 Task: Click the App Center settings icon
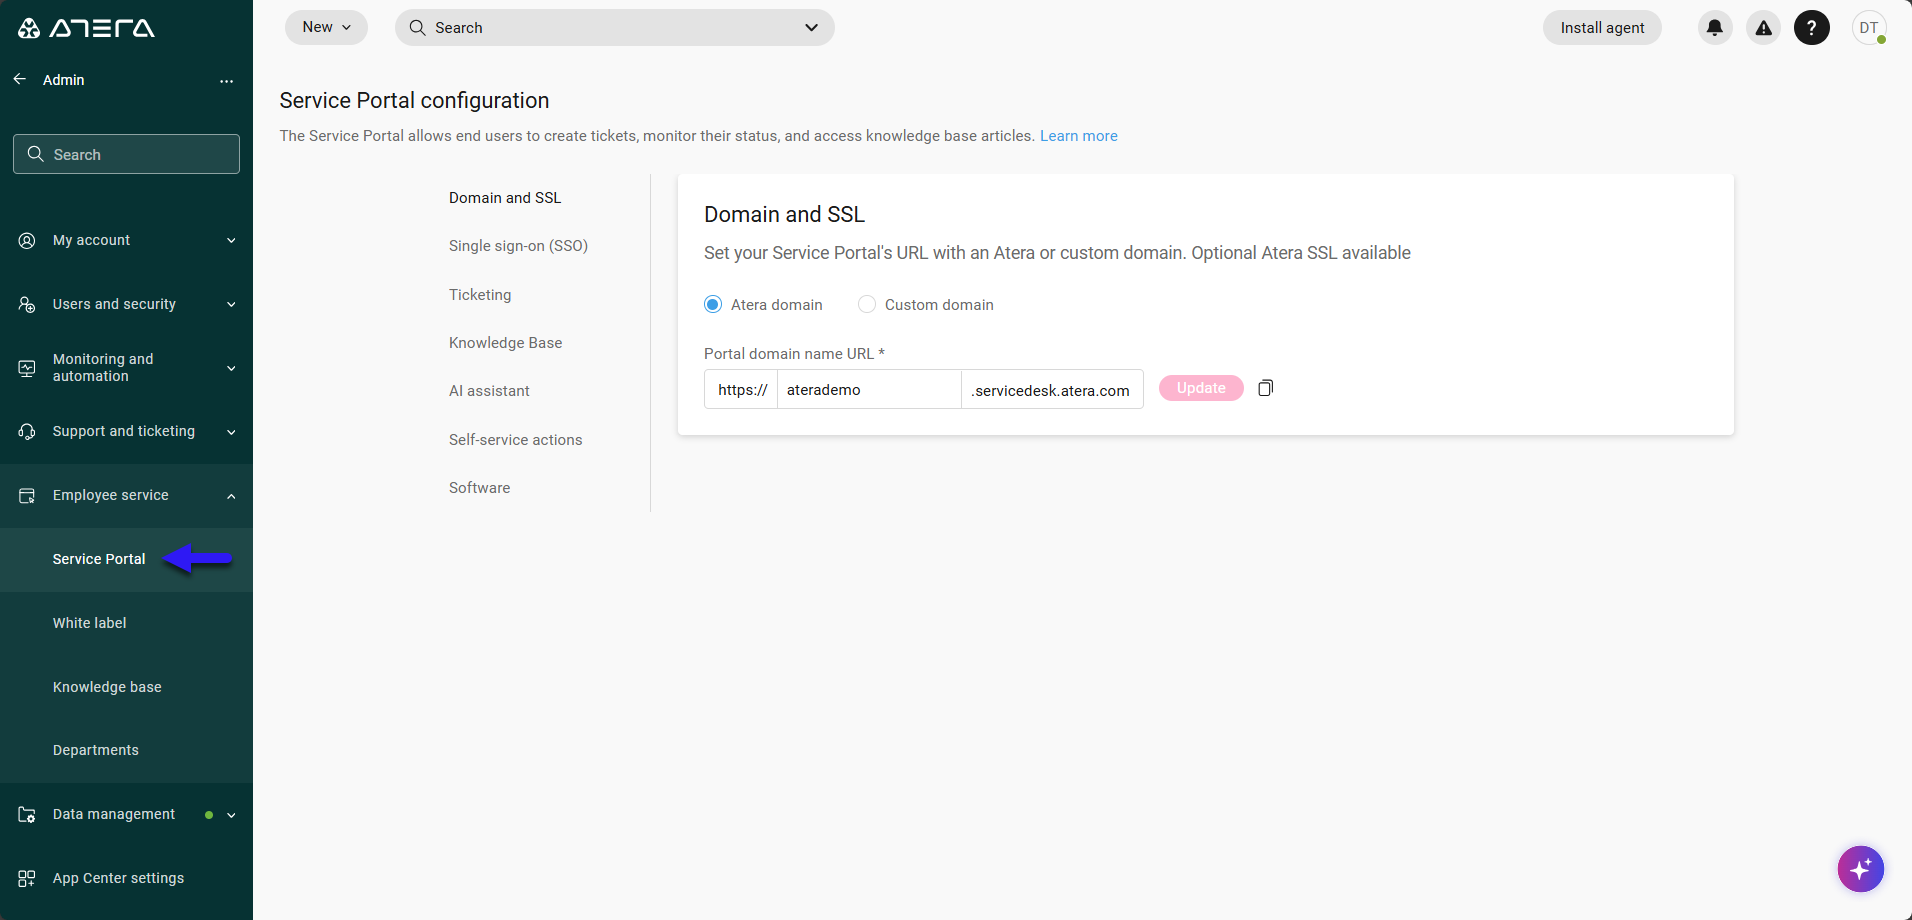point(27,878)
